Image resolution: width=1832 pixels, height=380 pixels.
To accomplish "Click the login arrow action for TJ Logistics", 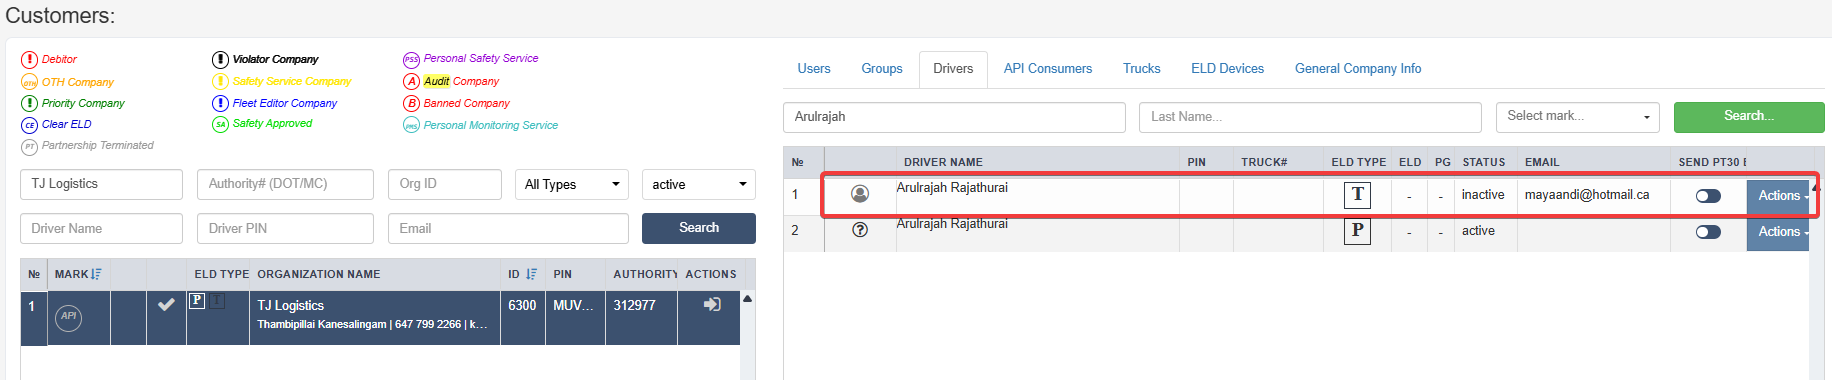I will coord(712,304).
